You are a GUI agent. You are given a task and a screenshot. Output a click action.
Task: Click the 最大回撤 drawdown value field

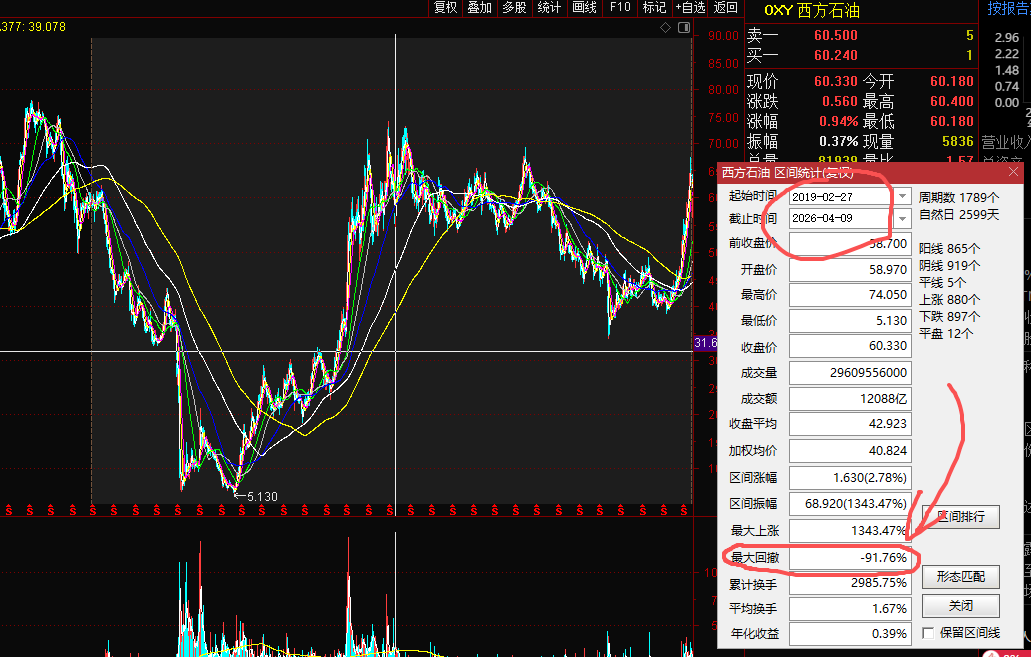[x=850, y=558]
